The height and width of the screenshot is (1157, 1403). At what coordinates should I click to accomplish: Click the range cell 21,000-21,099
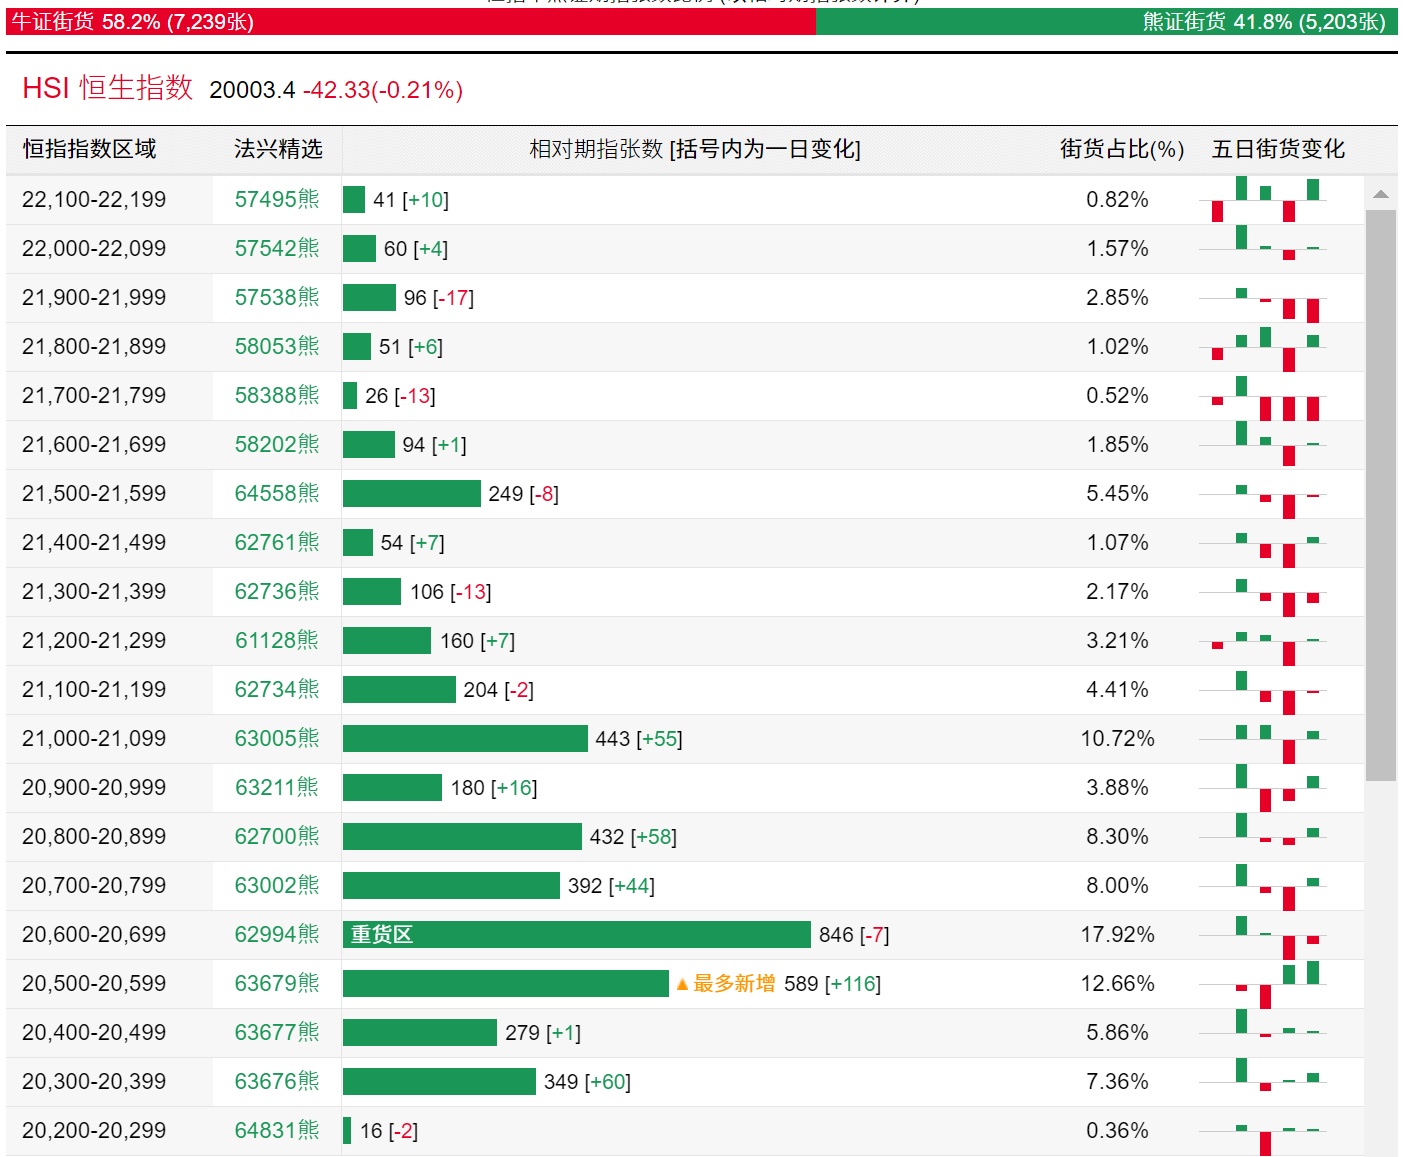point(94,738)
